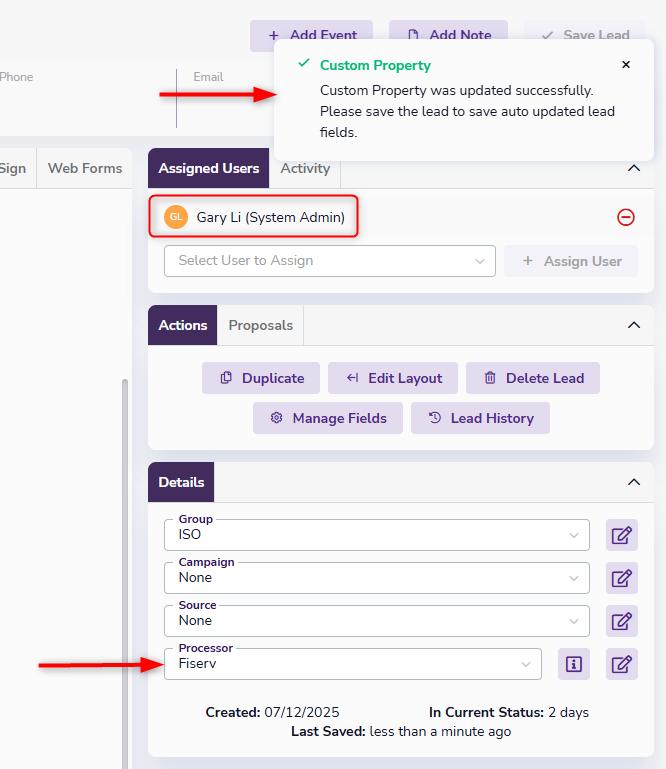
Task: Open the Processor dropdown showing Fiserv
Action: [x=352, y=664]
